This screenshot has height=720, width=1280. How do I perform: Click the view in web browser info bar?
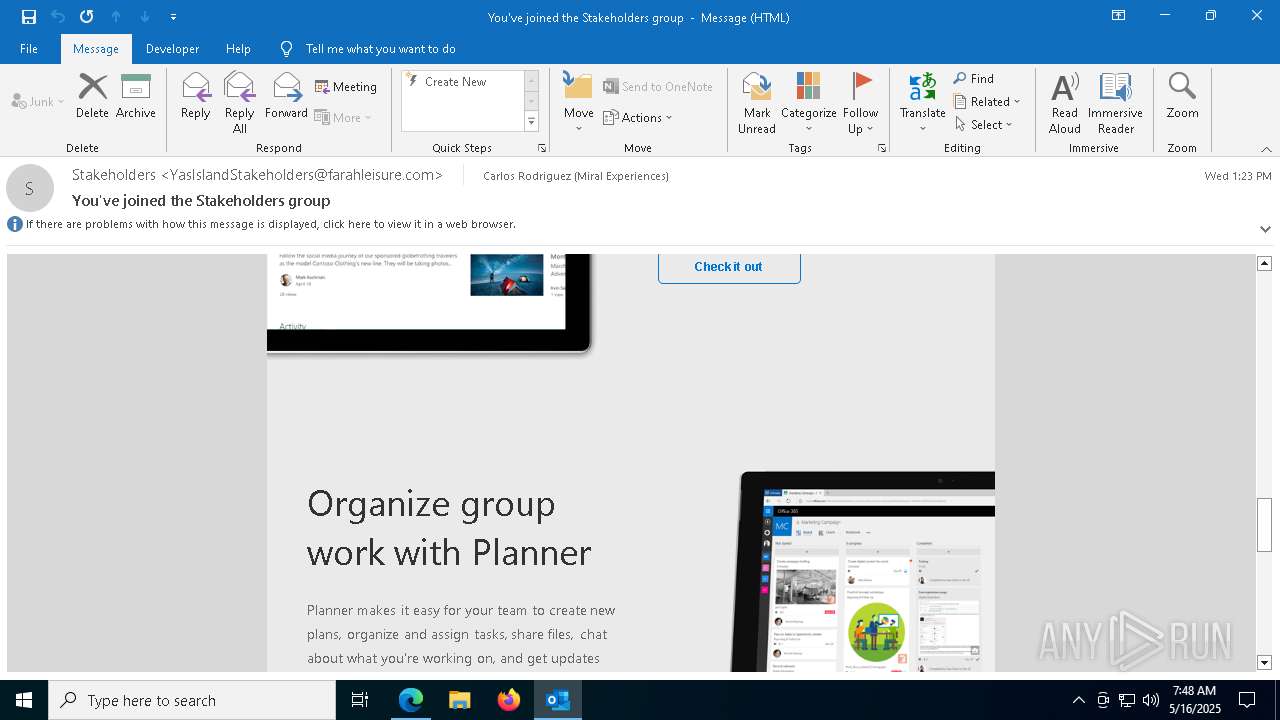pyautogui.click(x=270, y=224)
